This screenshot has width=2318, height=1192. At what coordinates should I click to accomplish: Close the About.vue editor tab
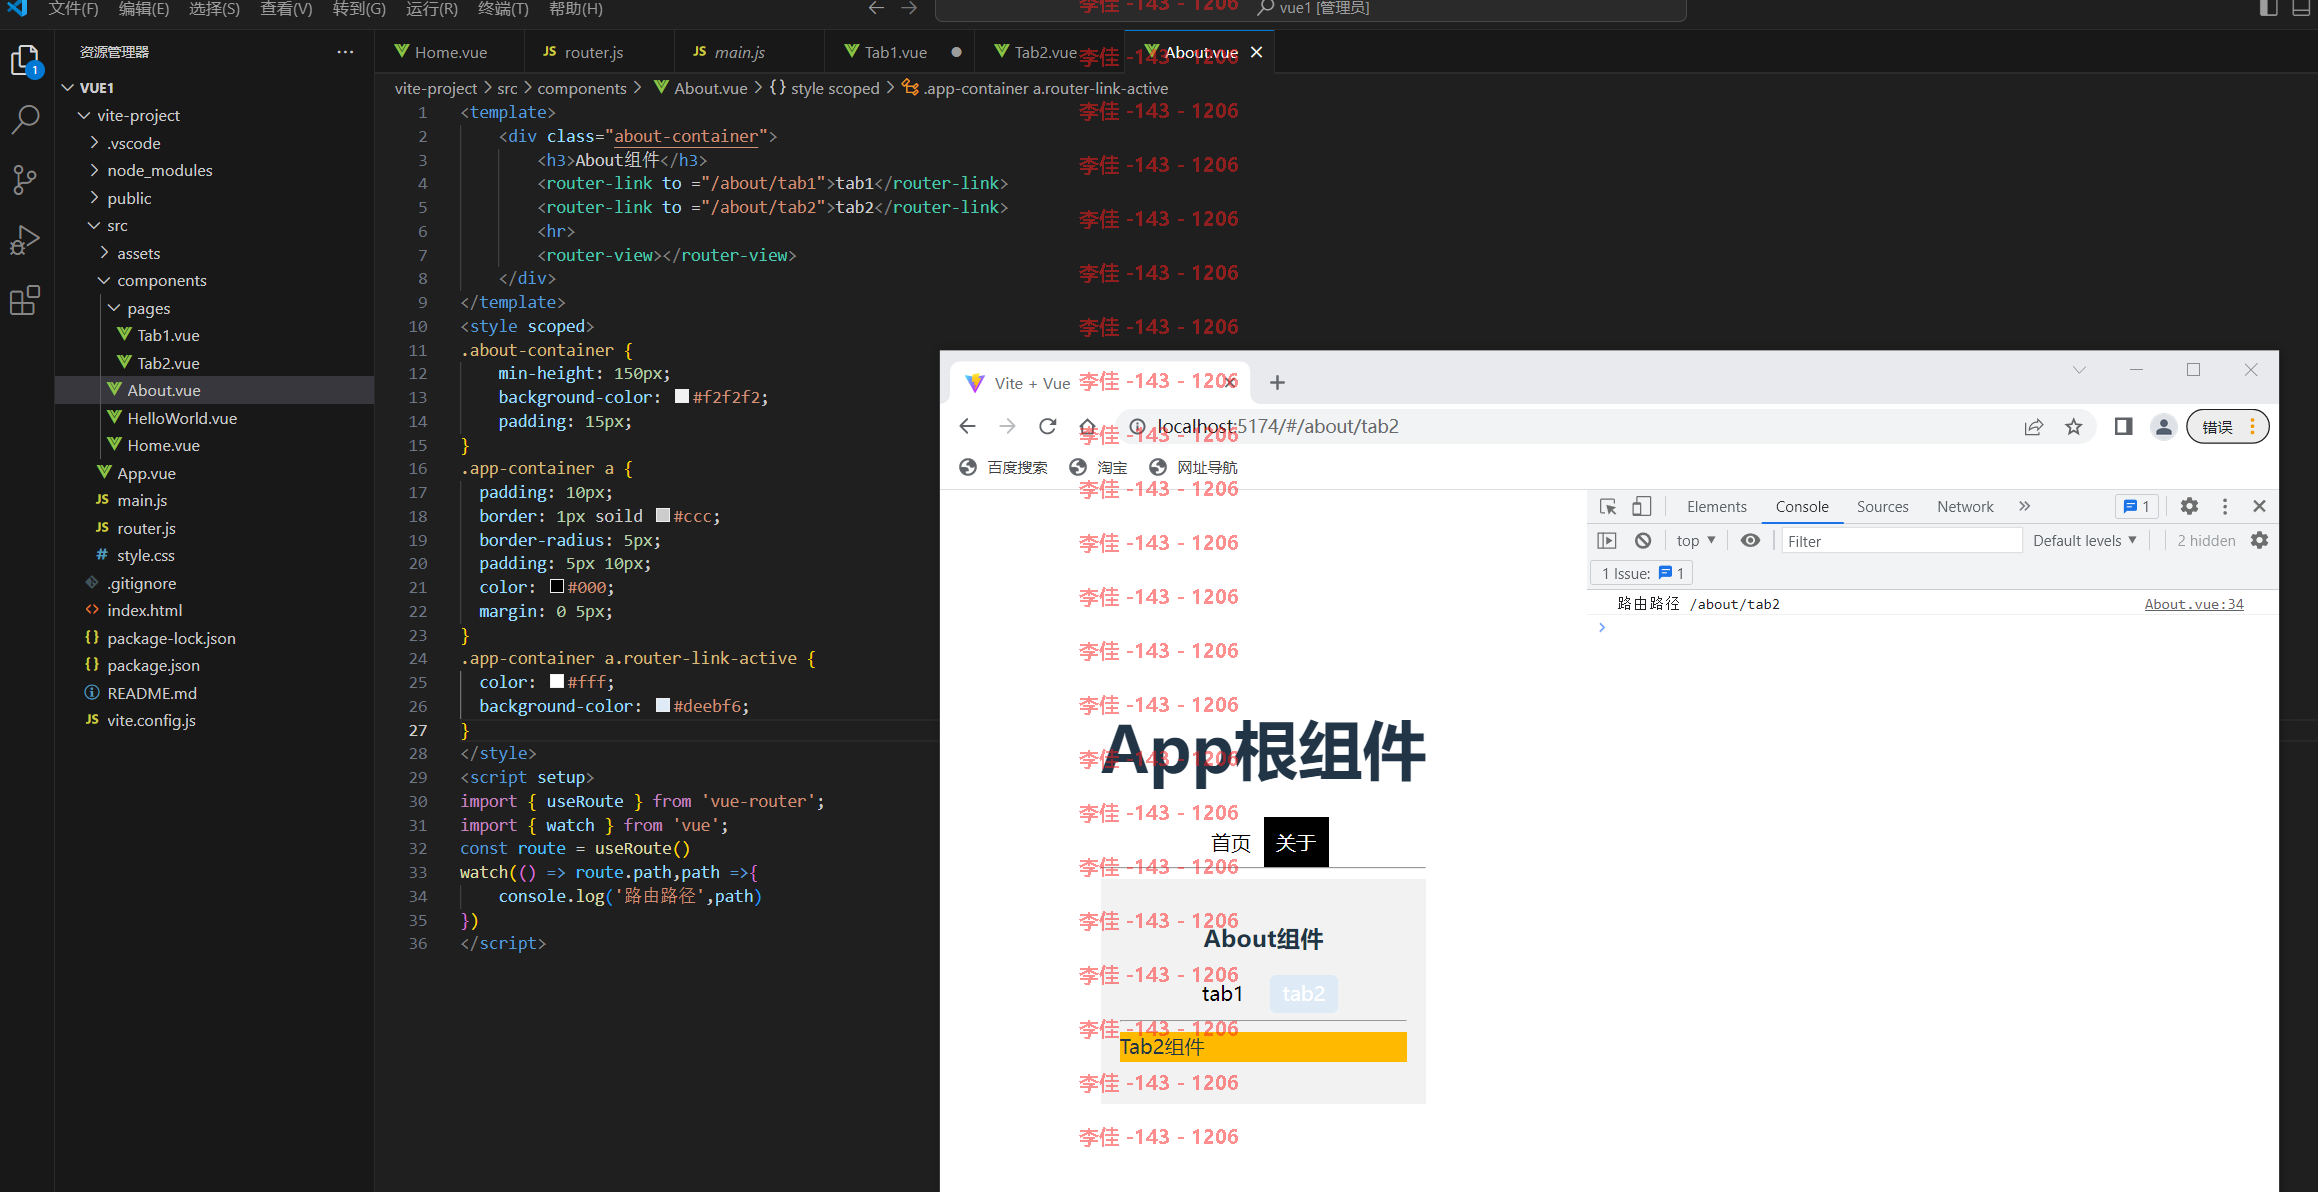(1256, 52)
